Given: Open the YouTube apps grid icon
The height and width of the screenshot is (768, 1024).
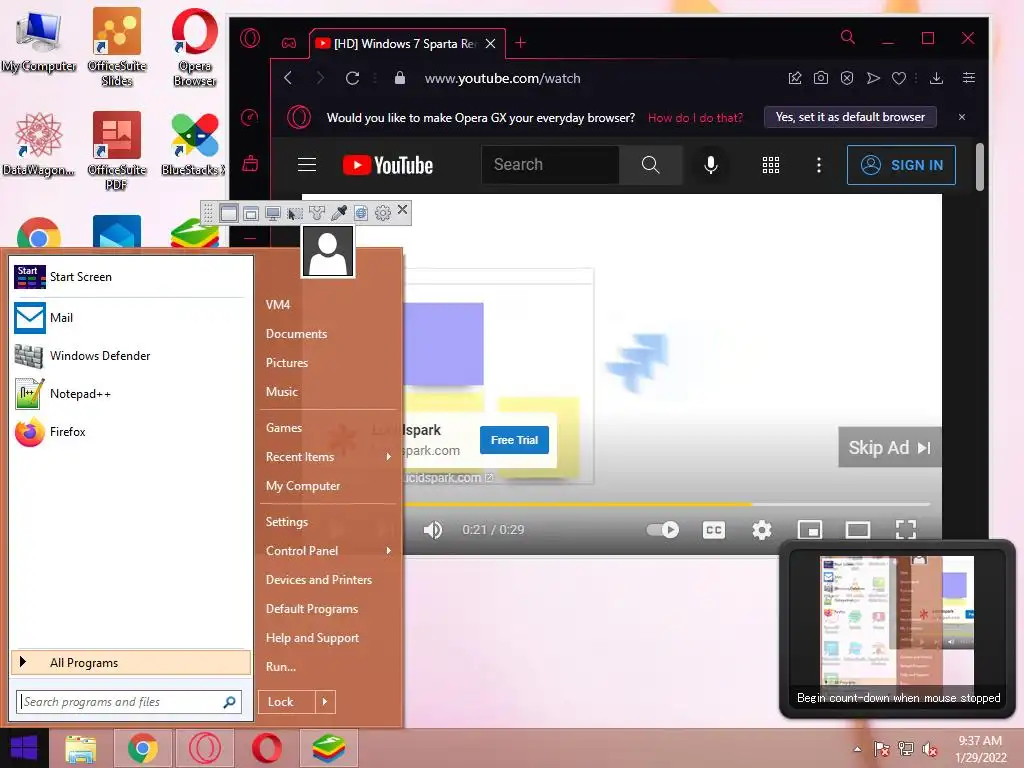Looking at the screenshot, I should tap(771, 165).
